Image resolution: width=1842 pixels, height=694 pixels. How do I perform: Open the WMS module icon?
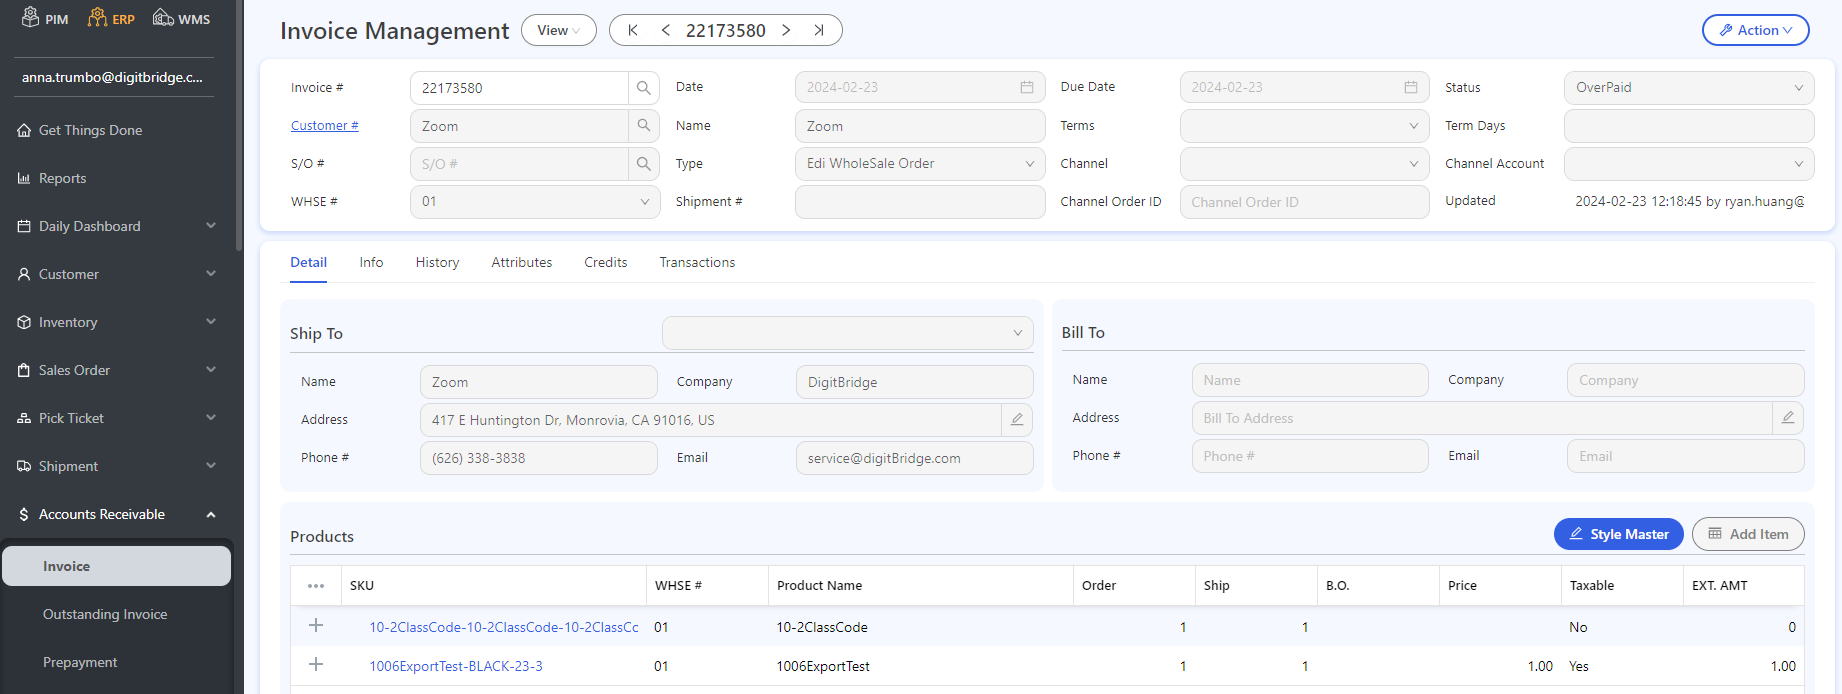[x=163, y=17]
